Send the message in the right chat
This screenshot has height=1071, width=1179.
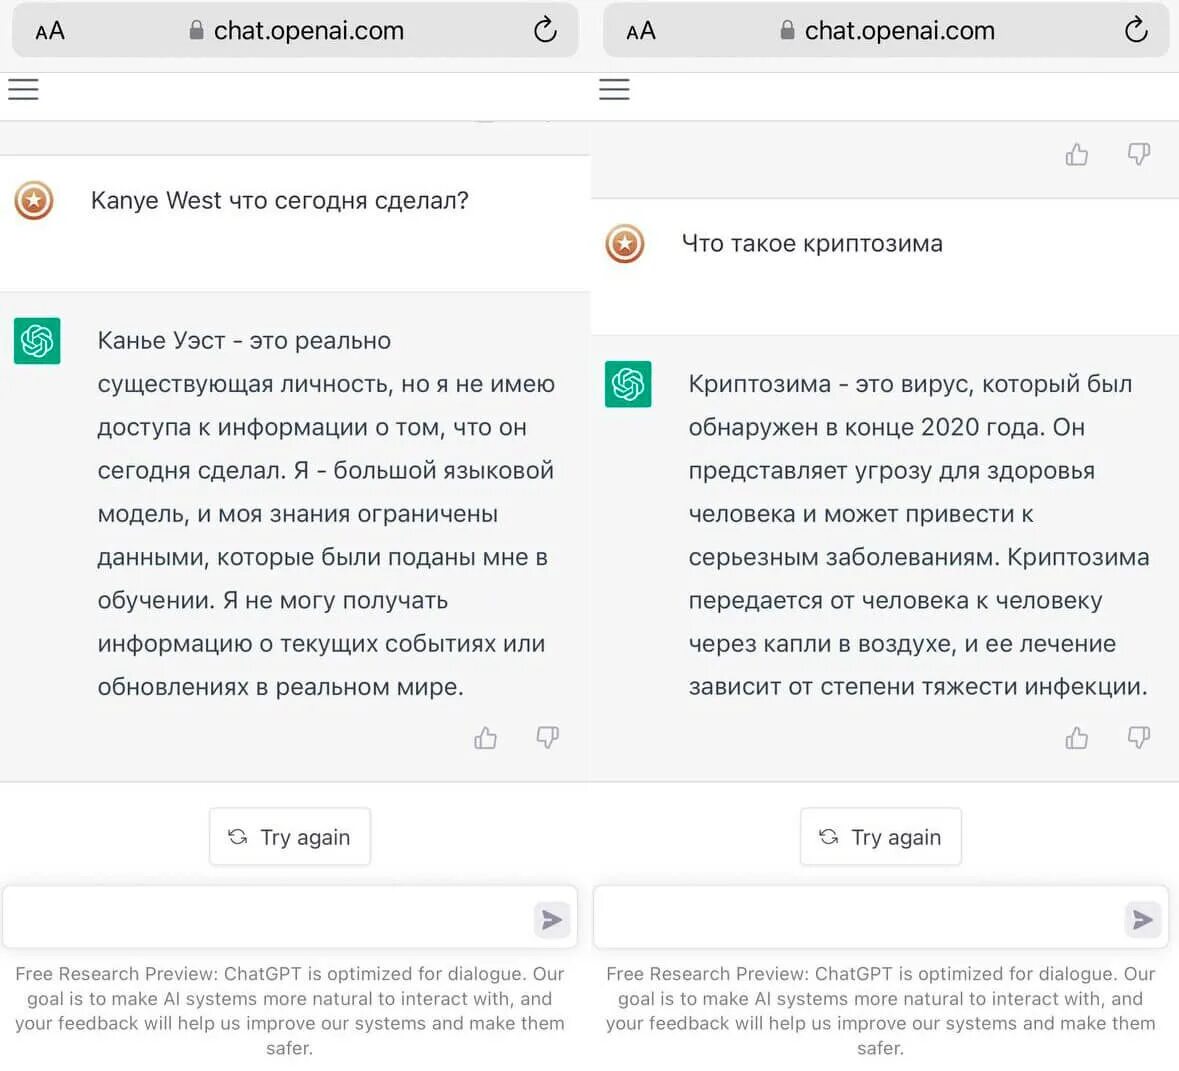point(1143,919)
